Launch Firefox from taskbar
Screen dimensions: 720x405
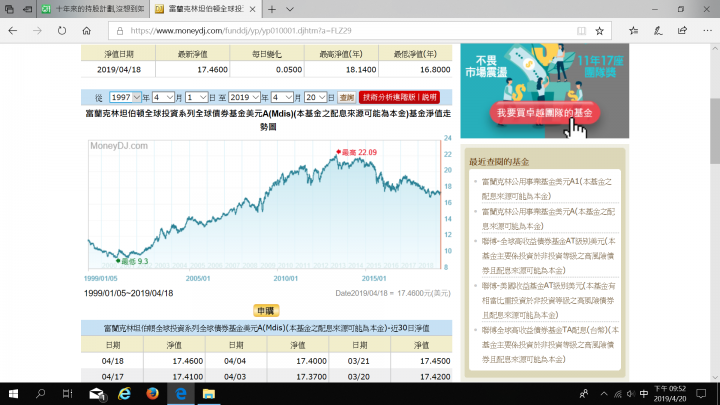pos(152,394)
